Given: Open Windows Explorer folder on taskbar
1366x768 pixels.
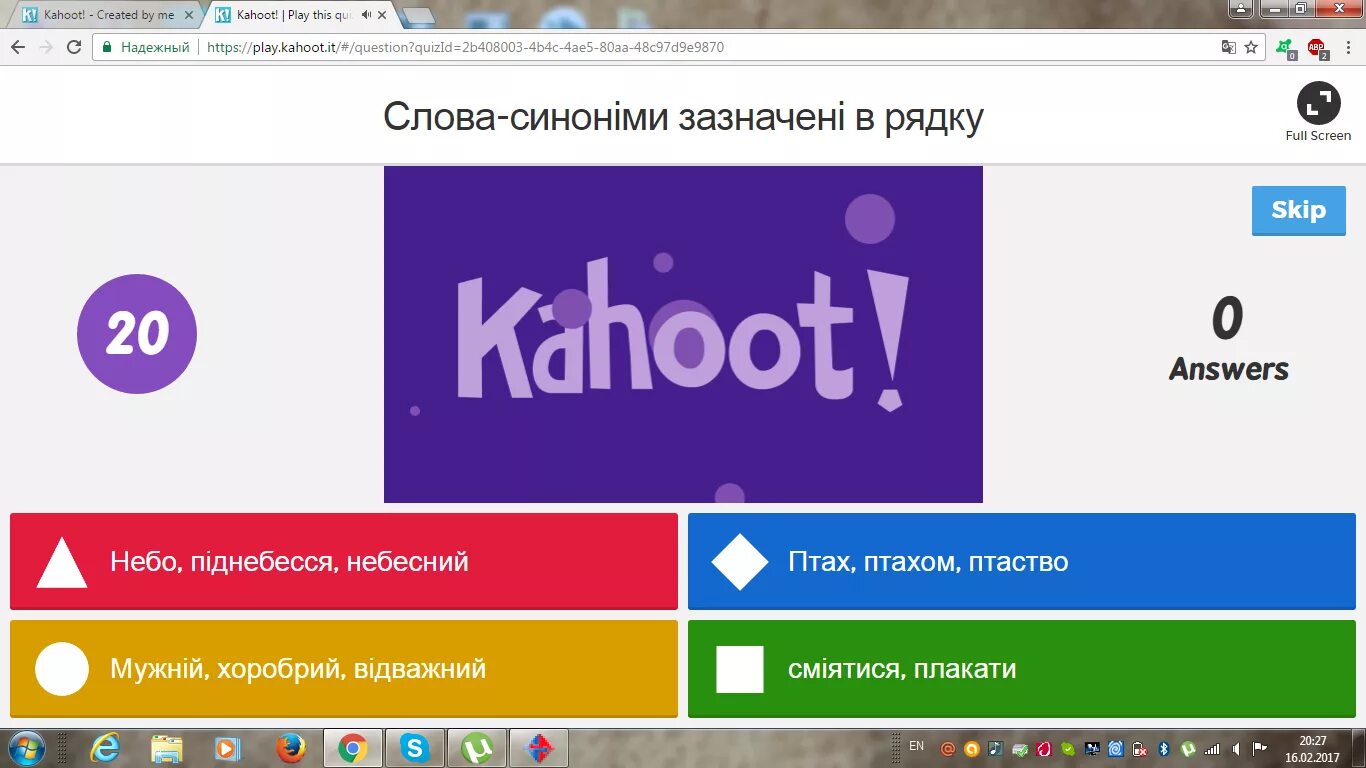Looking at the screenshot, I should [167, 748].
